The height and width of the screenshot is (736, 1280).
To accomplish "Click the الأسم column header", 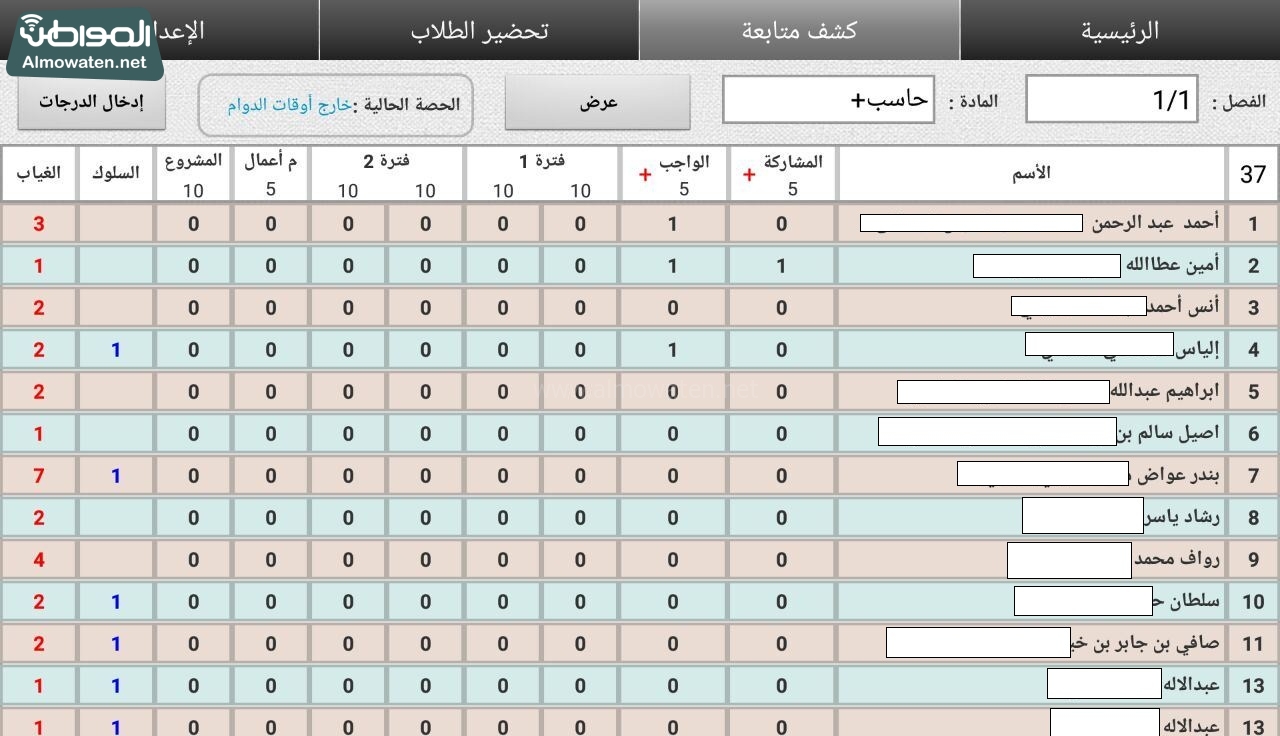I will pyautogui.click(x=1031, y=173).
